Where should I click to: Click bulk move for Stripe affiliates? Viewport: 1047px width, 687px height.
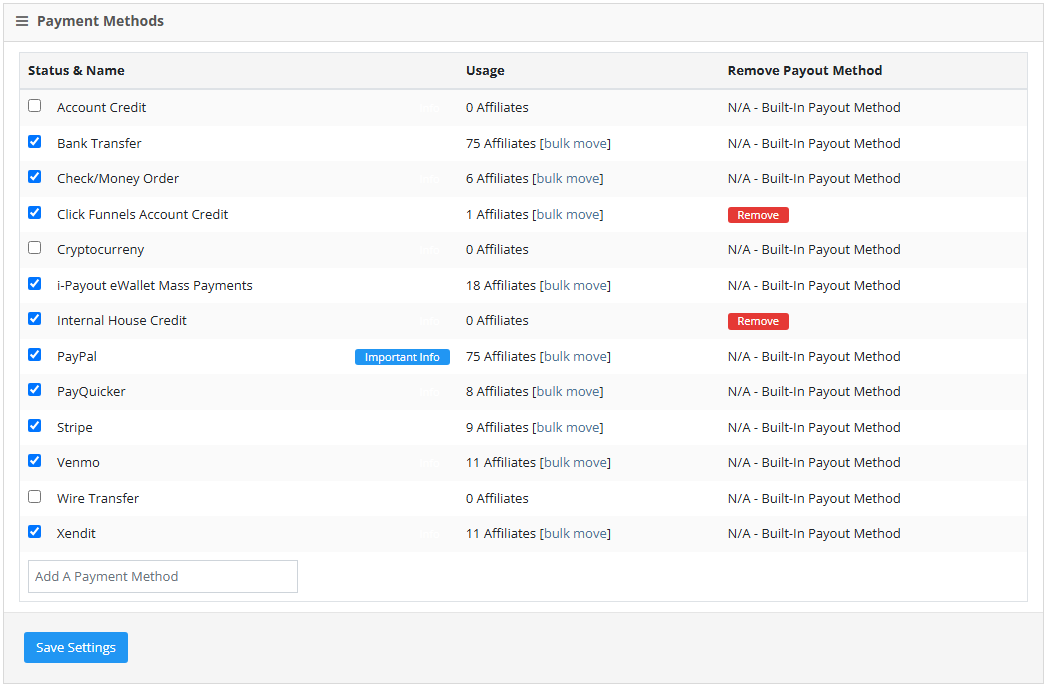coord(567,428)
